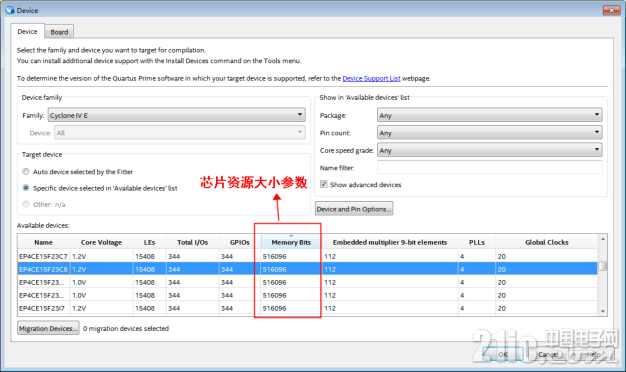Select device row EP4CE15F23C7

[x=307, y=256]
